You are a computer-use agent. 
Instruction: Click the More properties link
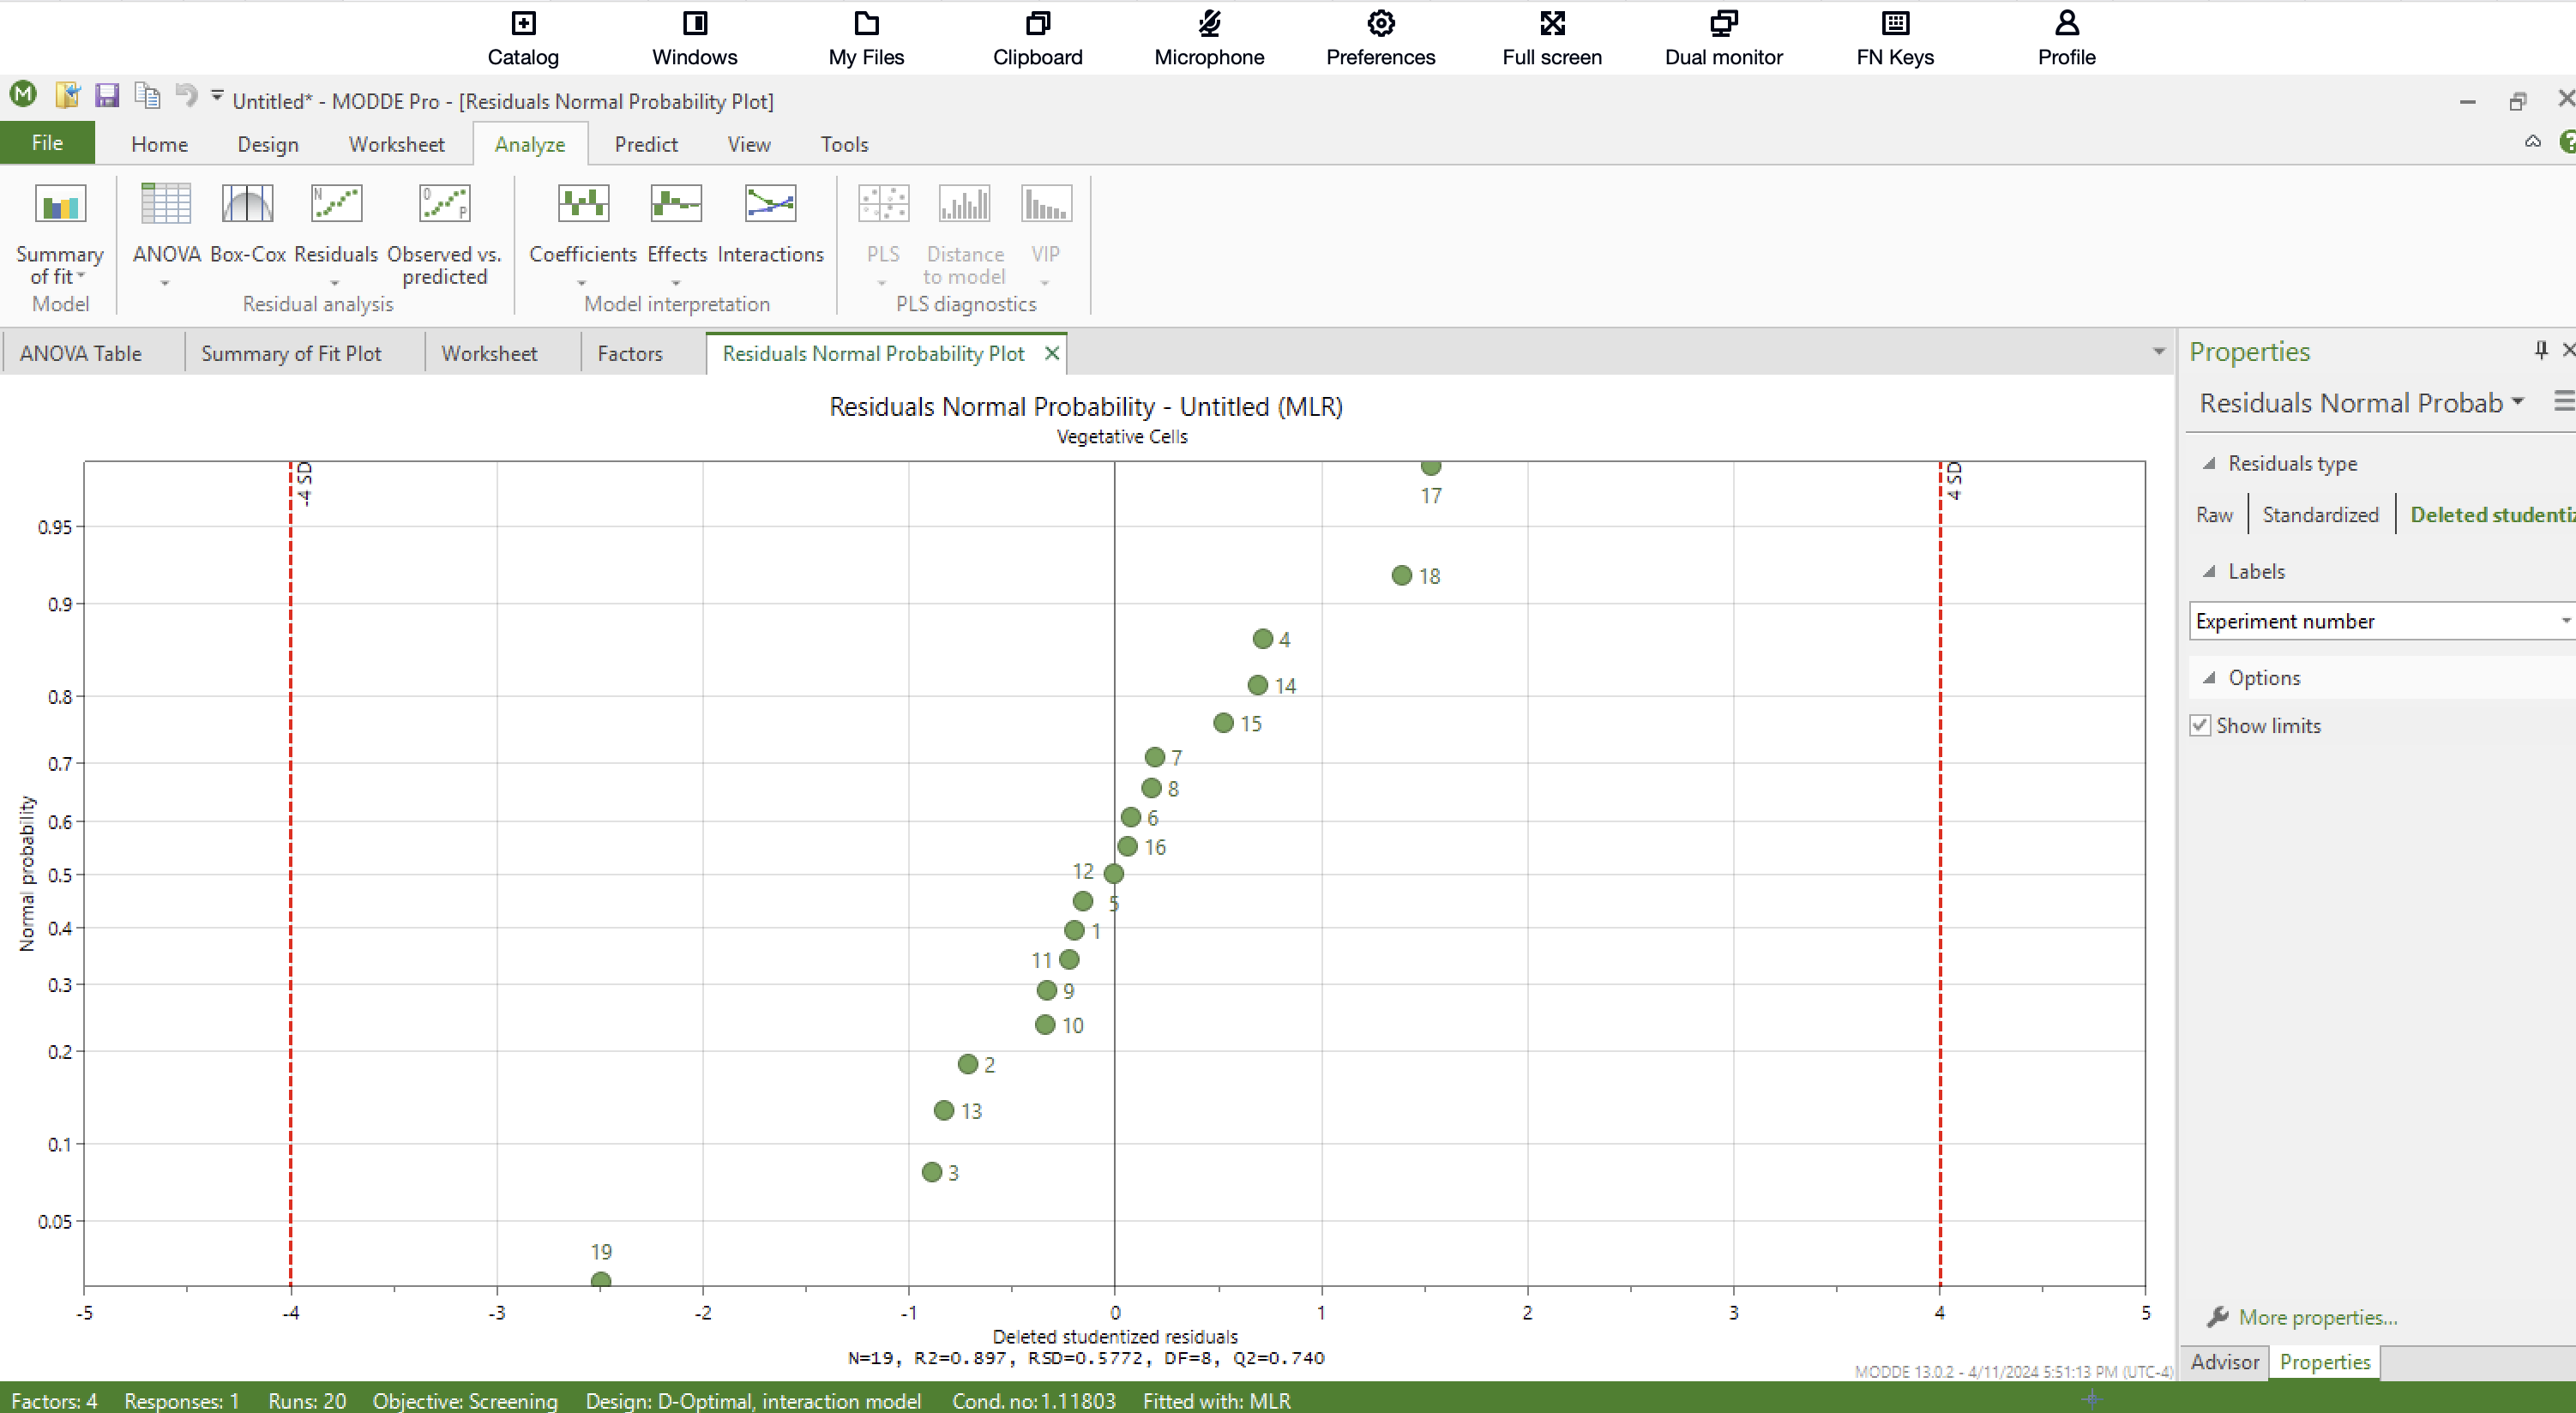2317,1318
